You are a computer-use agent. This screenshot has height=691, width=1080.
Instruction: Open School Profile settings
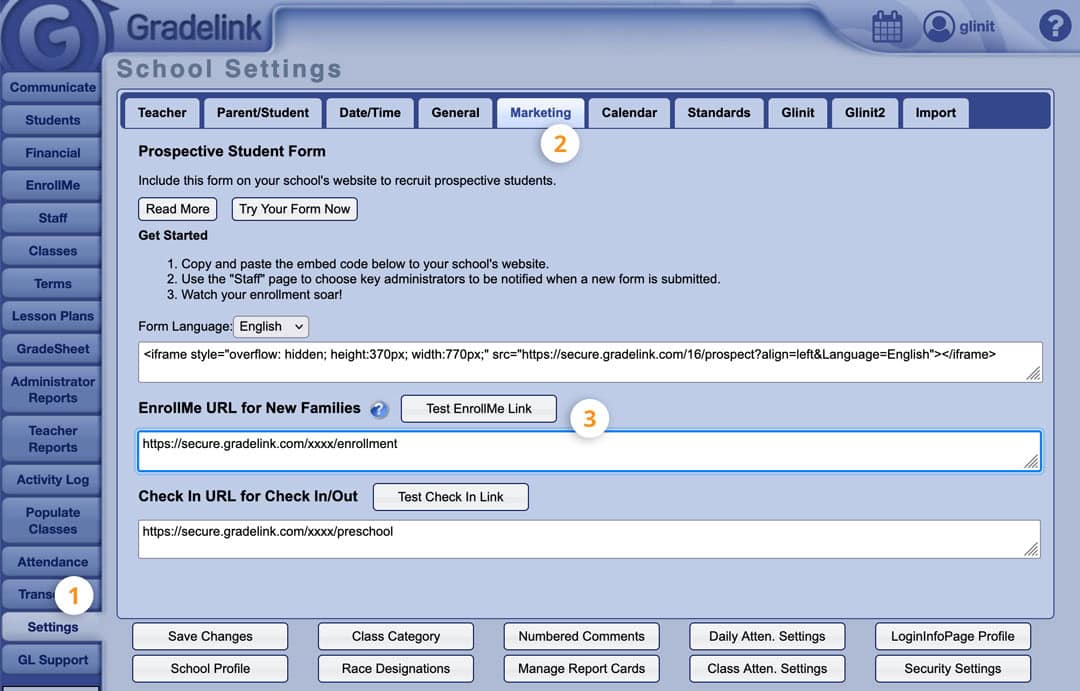pos(210,669)
